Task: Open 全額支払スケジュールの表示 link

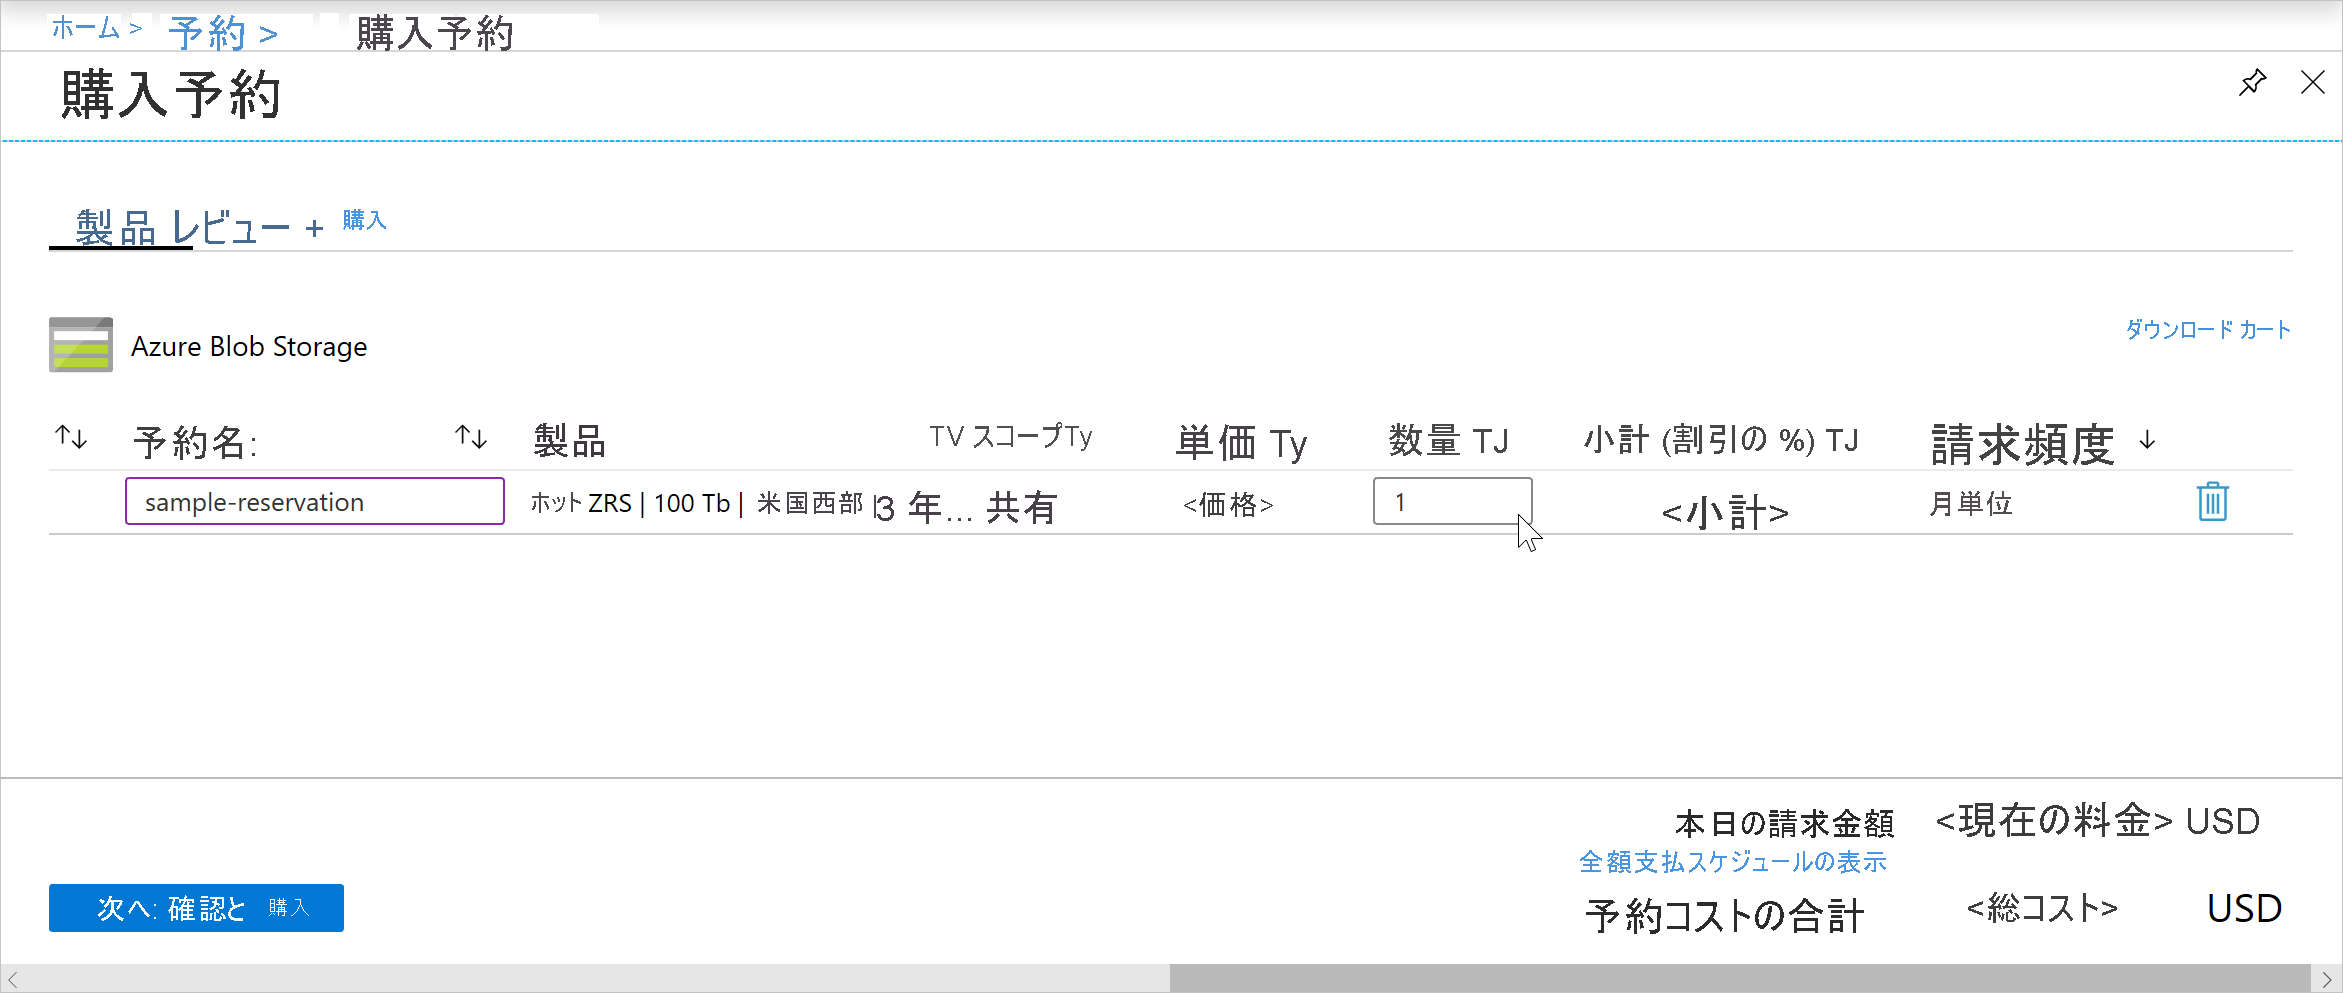Action: click(x=1733, y=862)
